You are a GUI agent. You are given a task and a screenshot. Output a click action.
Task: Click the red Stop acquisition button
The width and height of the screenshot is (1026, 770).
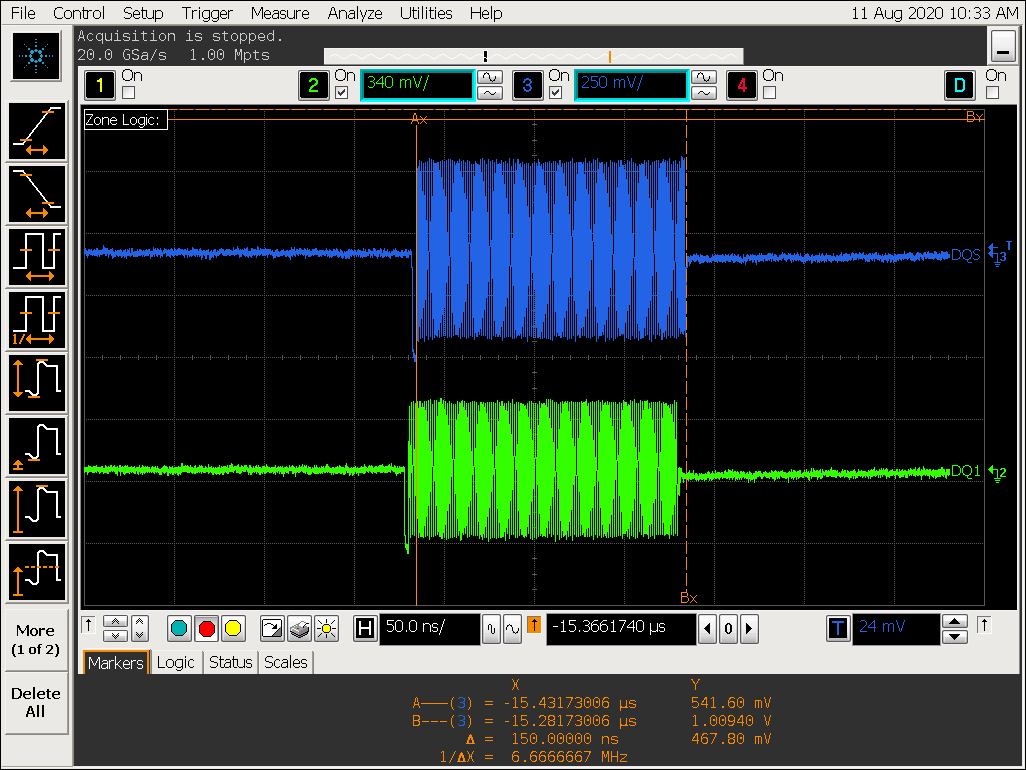[206, 629]
